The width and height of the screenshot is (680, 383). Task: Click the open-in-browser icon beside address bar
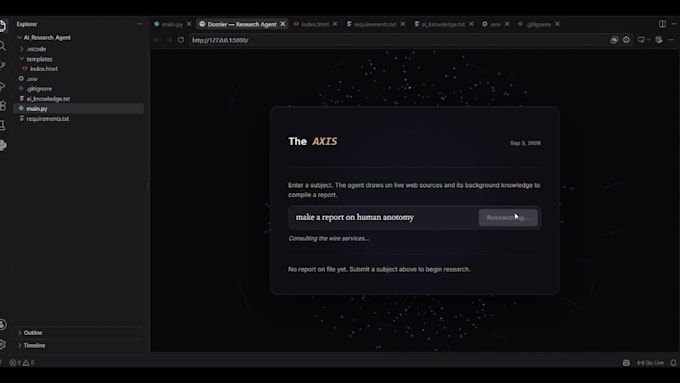click(614, 40)
